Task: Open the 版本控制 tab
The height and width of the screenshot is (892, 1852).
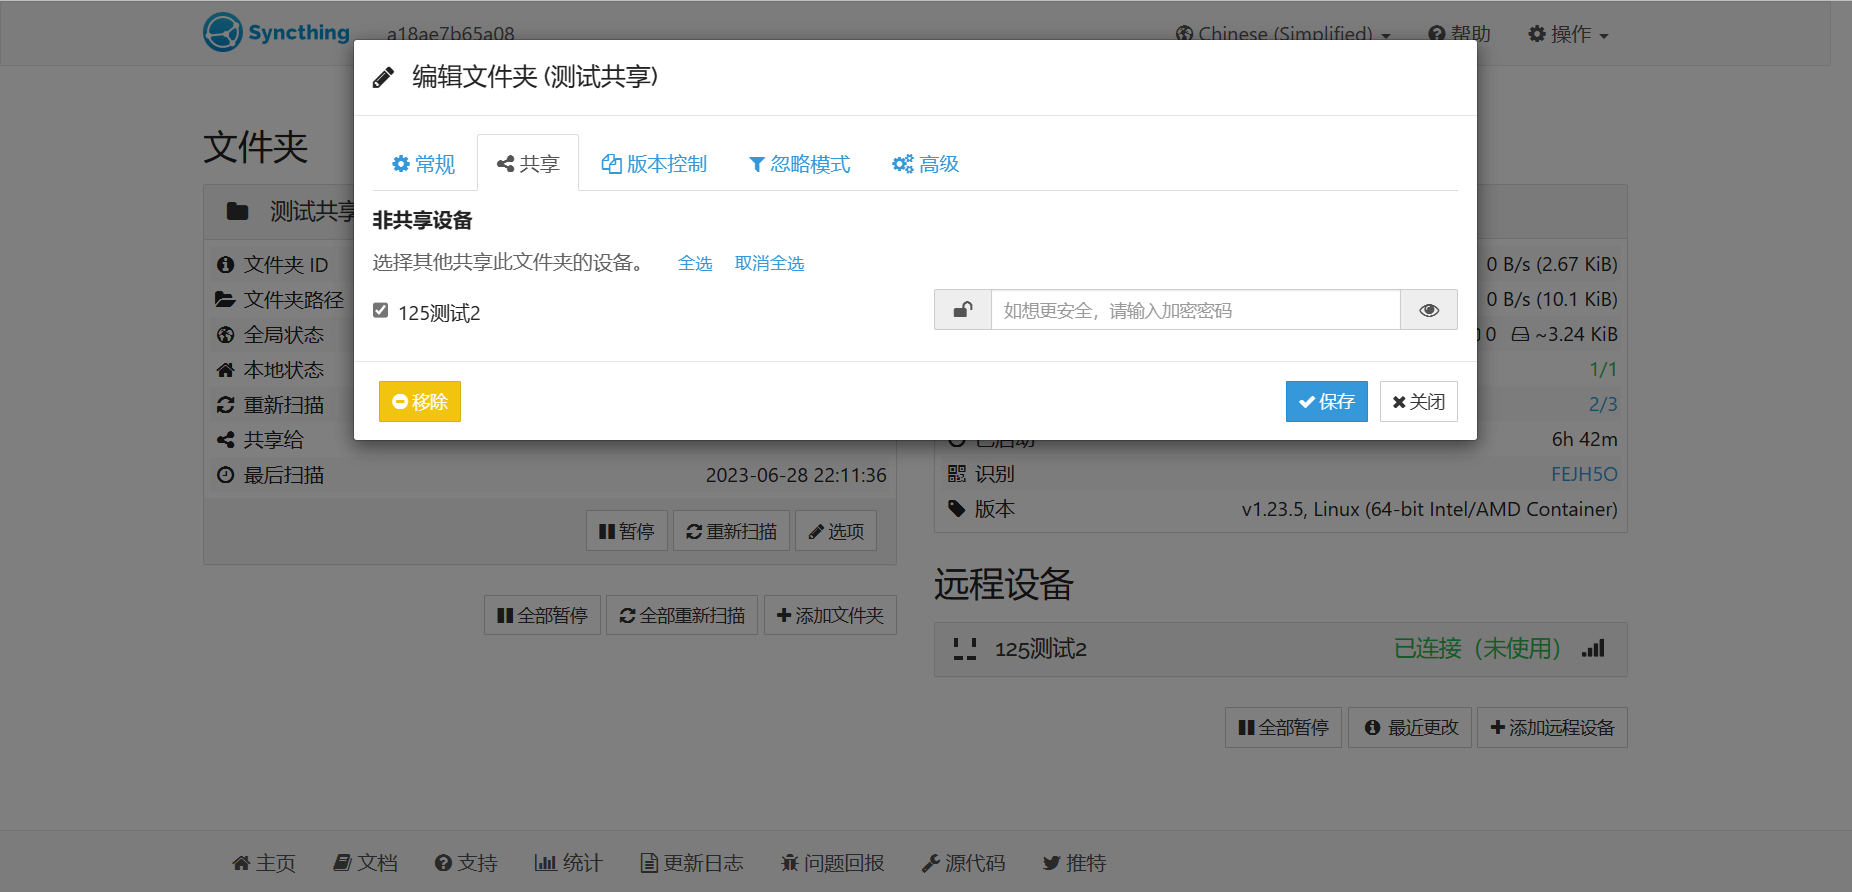Action: tap(654, 164)
